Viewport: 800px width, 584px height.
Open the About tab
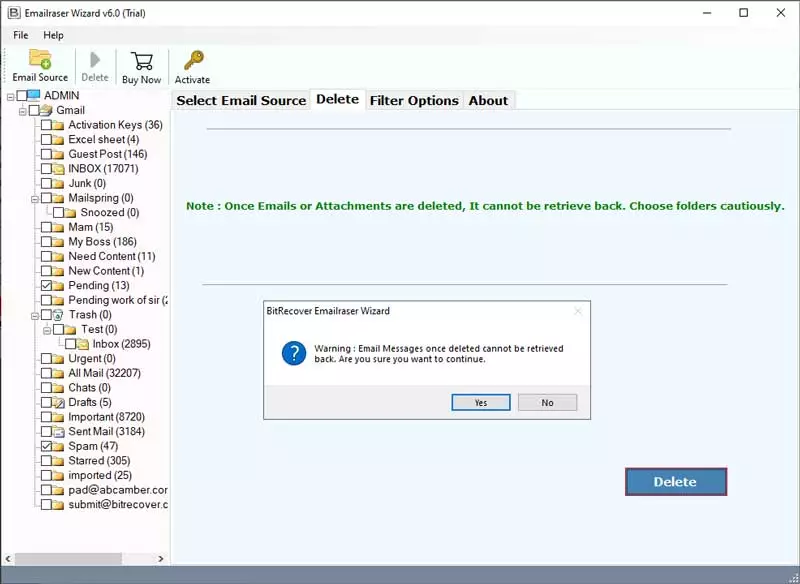point(488,100)
